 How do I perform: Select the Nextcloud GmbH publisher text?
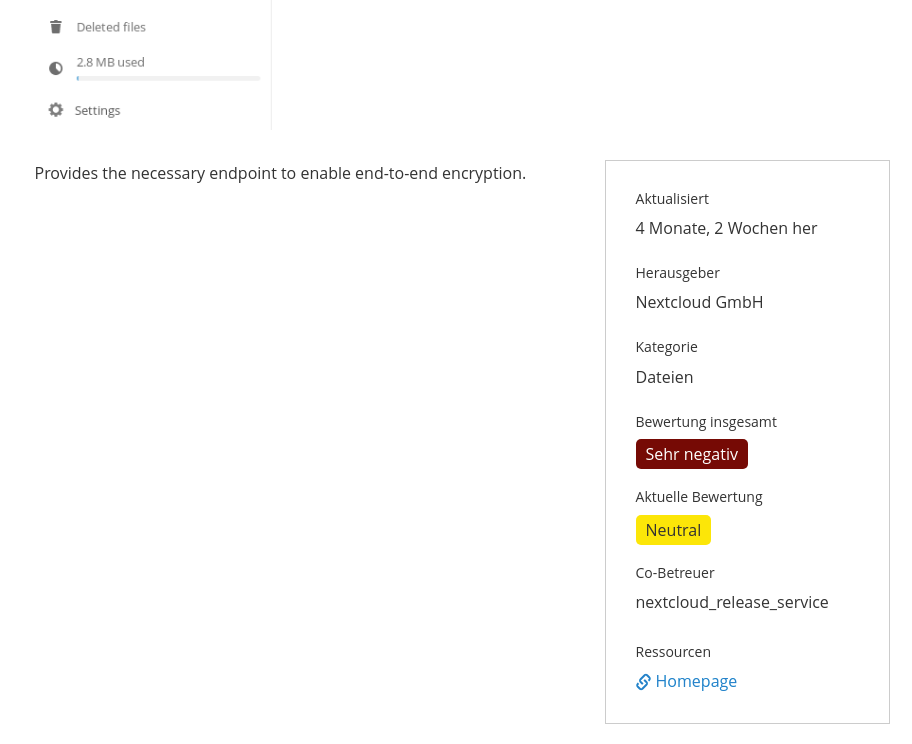(x=699, y=302)
